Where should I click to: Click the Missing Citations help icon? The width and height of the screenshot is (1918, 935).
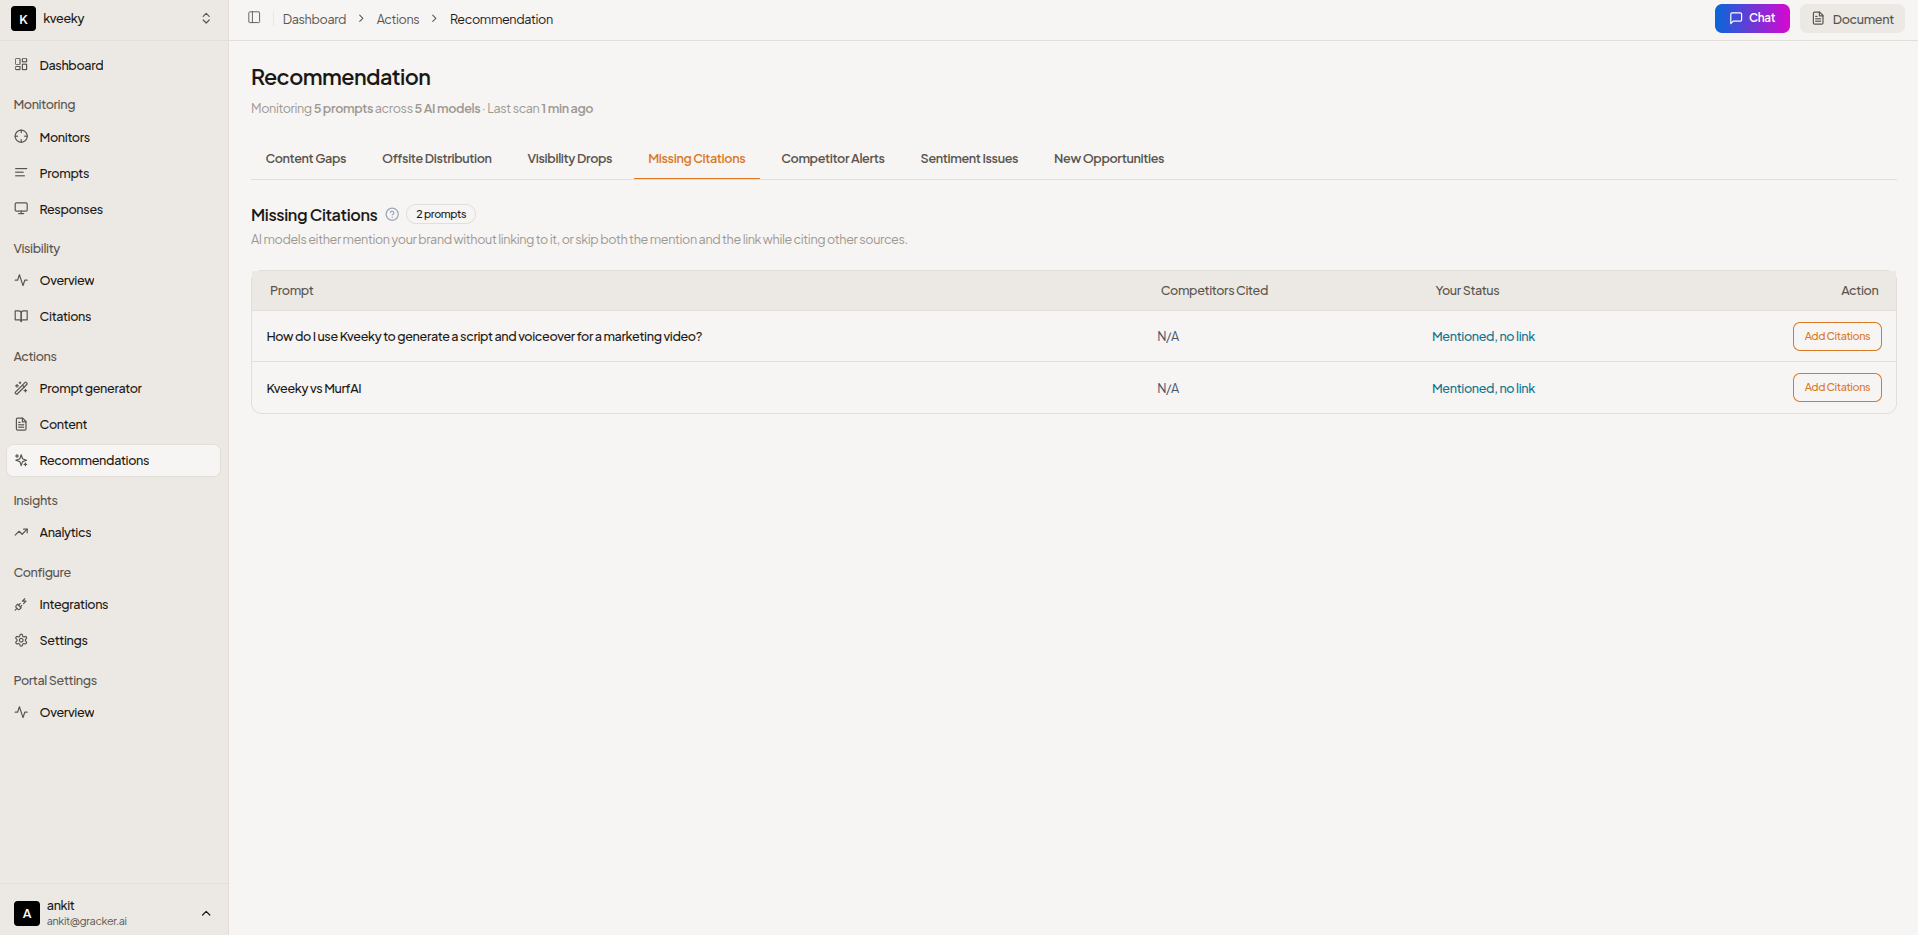coord(392,214)
